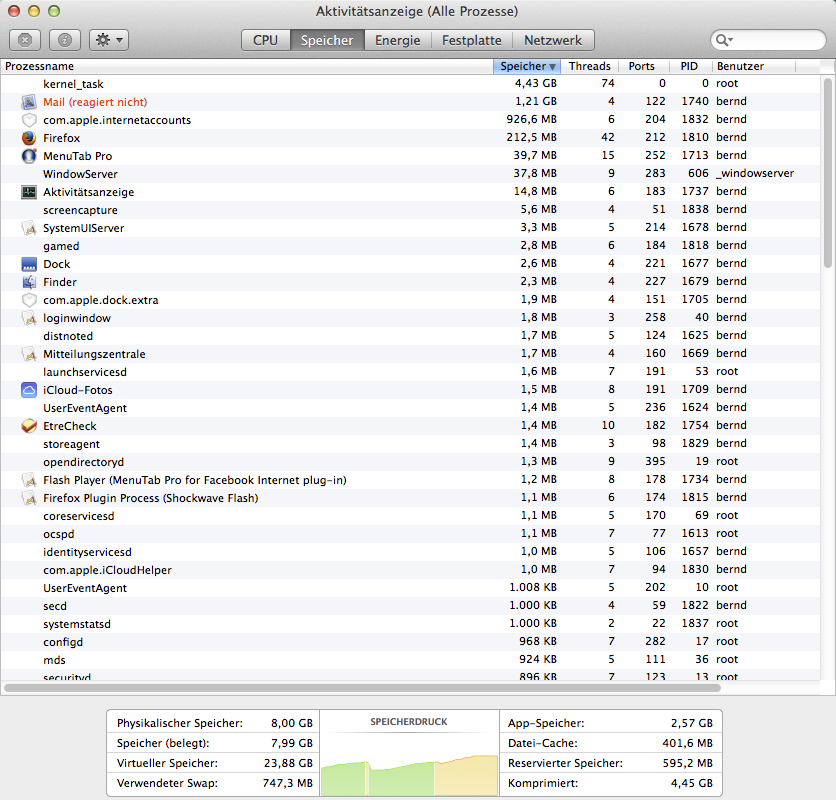Click the Physikalischer Speicher 8,00 GB value
Screen dimensions: 836x800
click(292, 723)
